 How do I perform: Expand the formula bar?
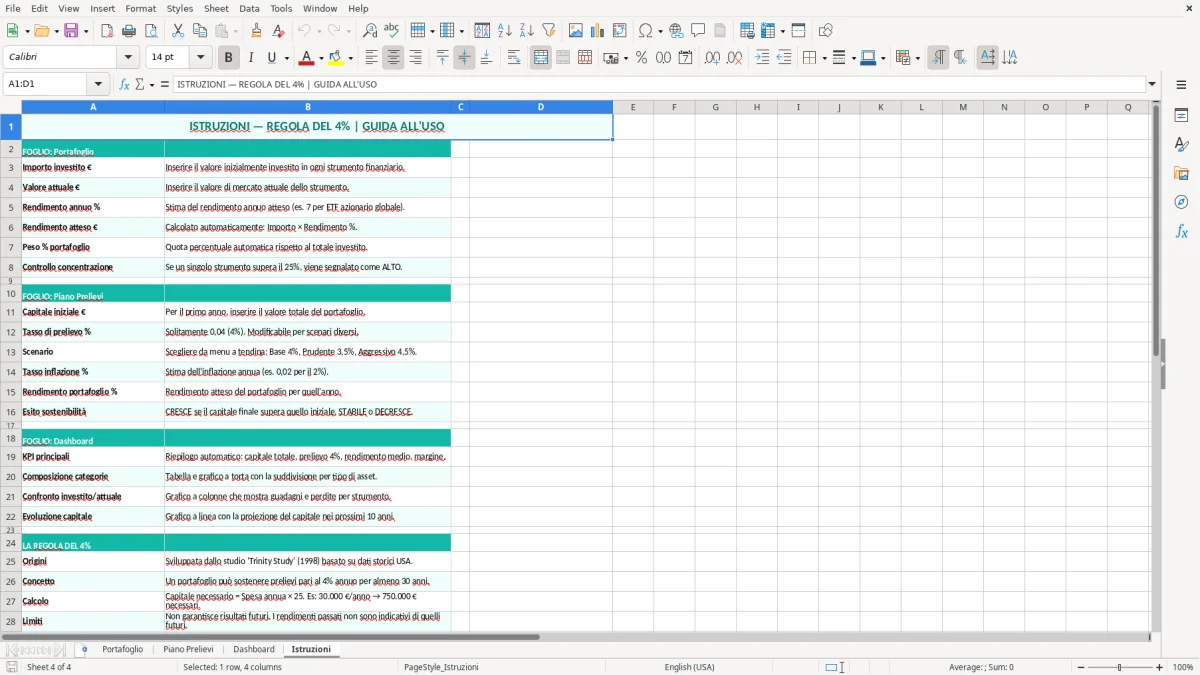[x=1152, y=85]
